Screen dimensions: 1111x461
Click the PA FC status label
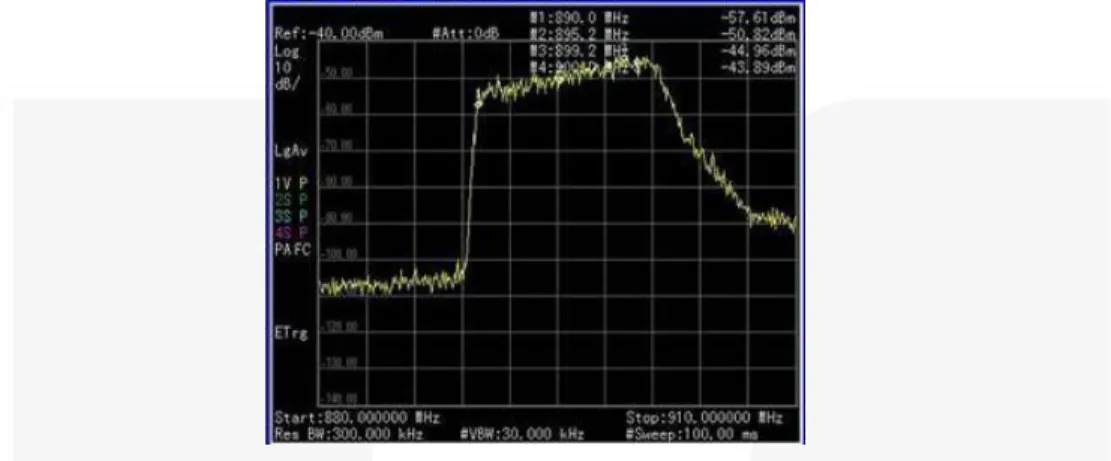pos(292,249)
